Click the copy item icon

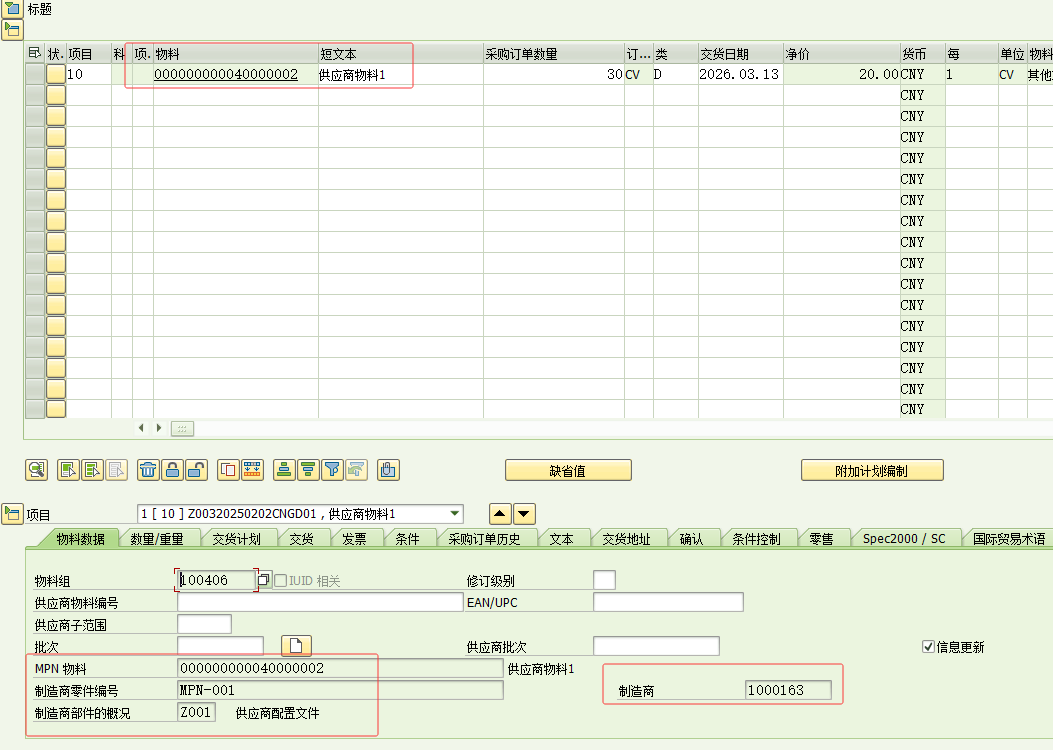pos(228,470)
